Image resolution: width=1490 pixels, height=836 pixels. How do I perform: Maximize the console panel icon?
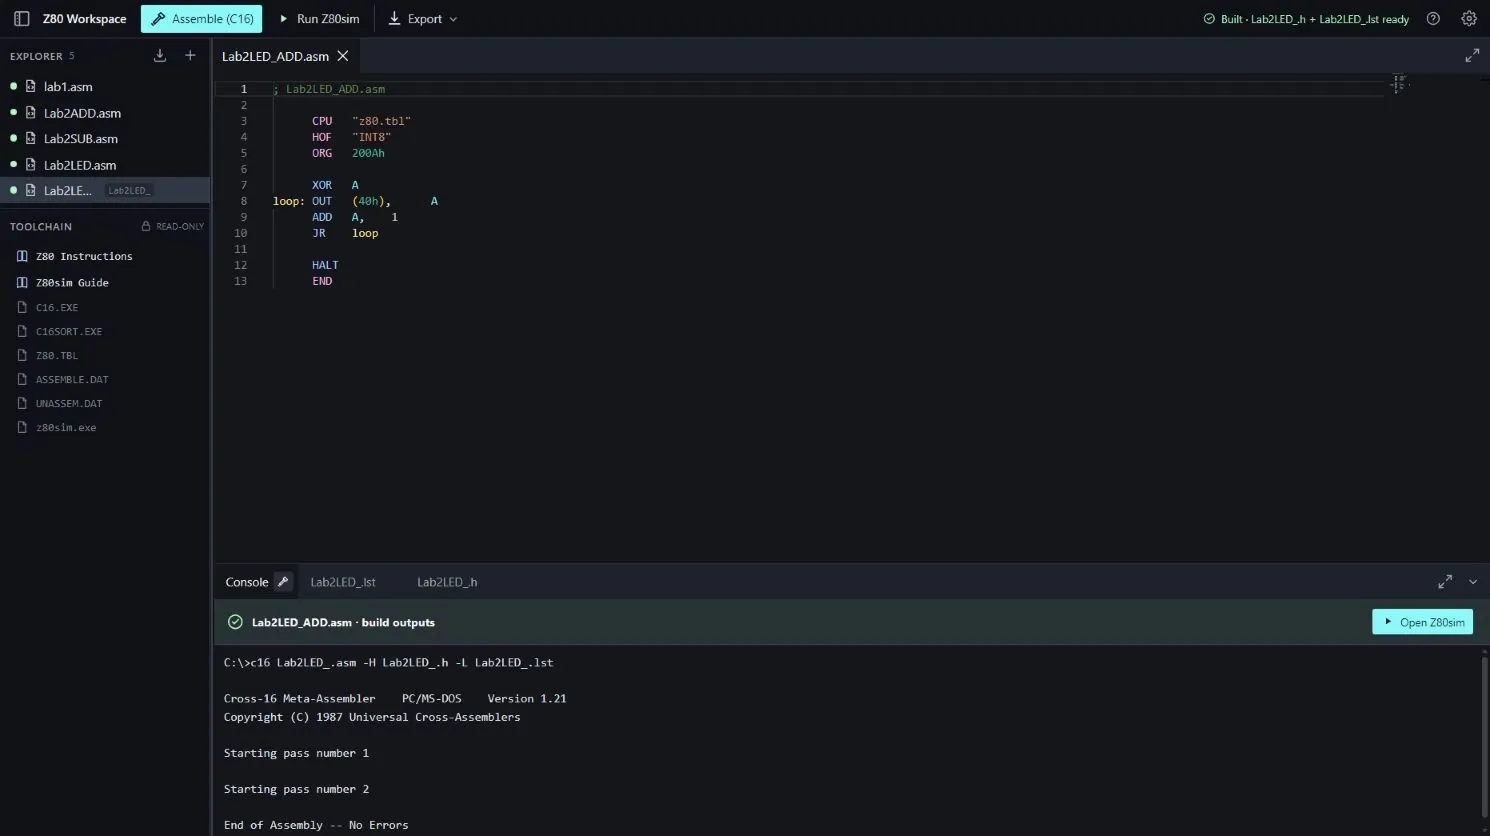[x=1445, y=581]
